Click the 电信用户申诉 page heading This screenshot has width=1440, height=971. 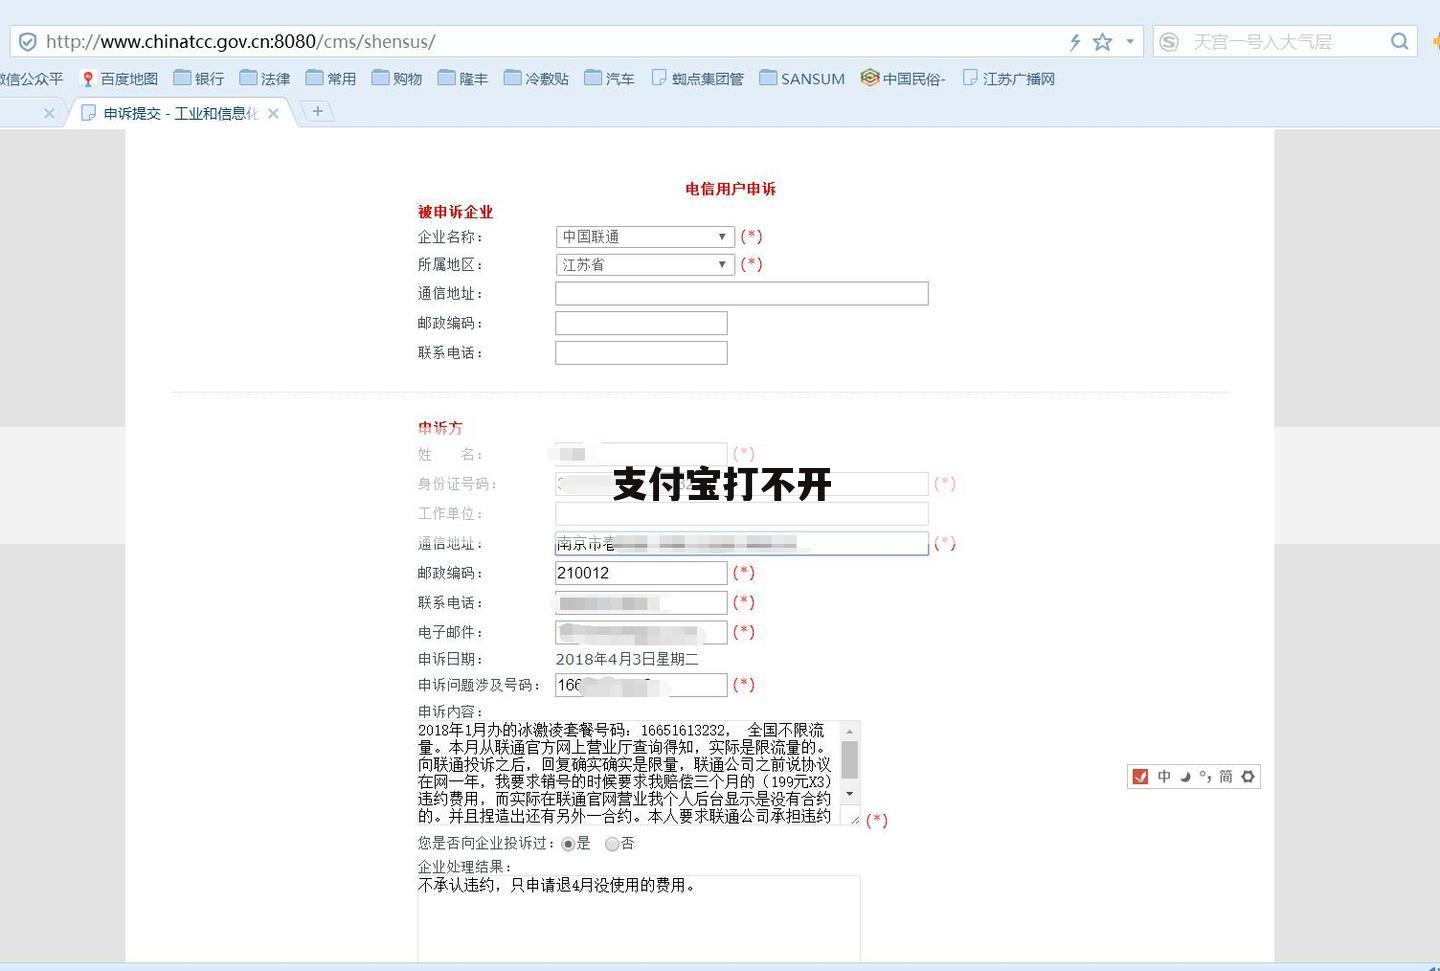click(731, 189)
